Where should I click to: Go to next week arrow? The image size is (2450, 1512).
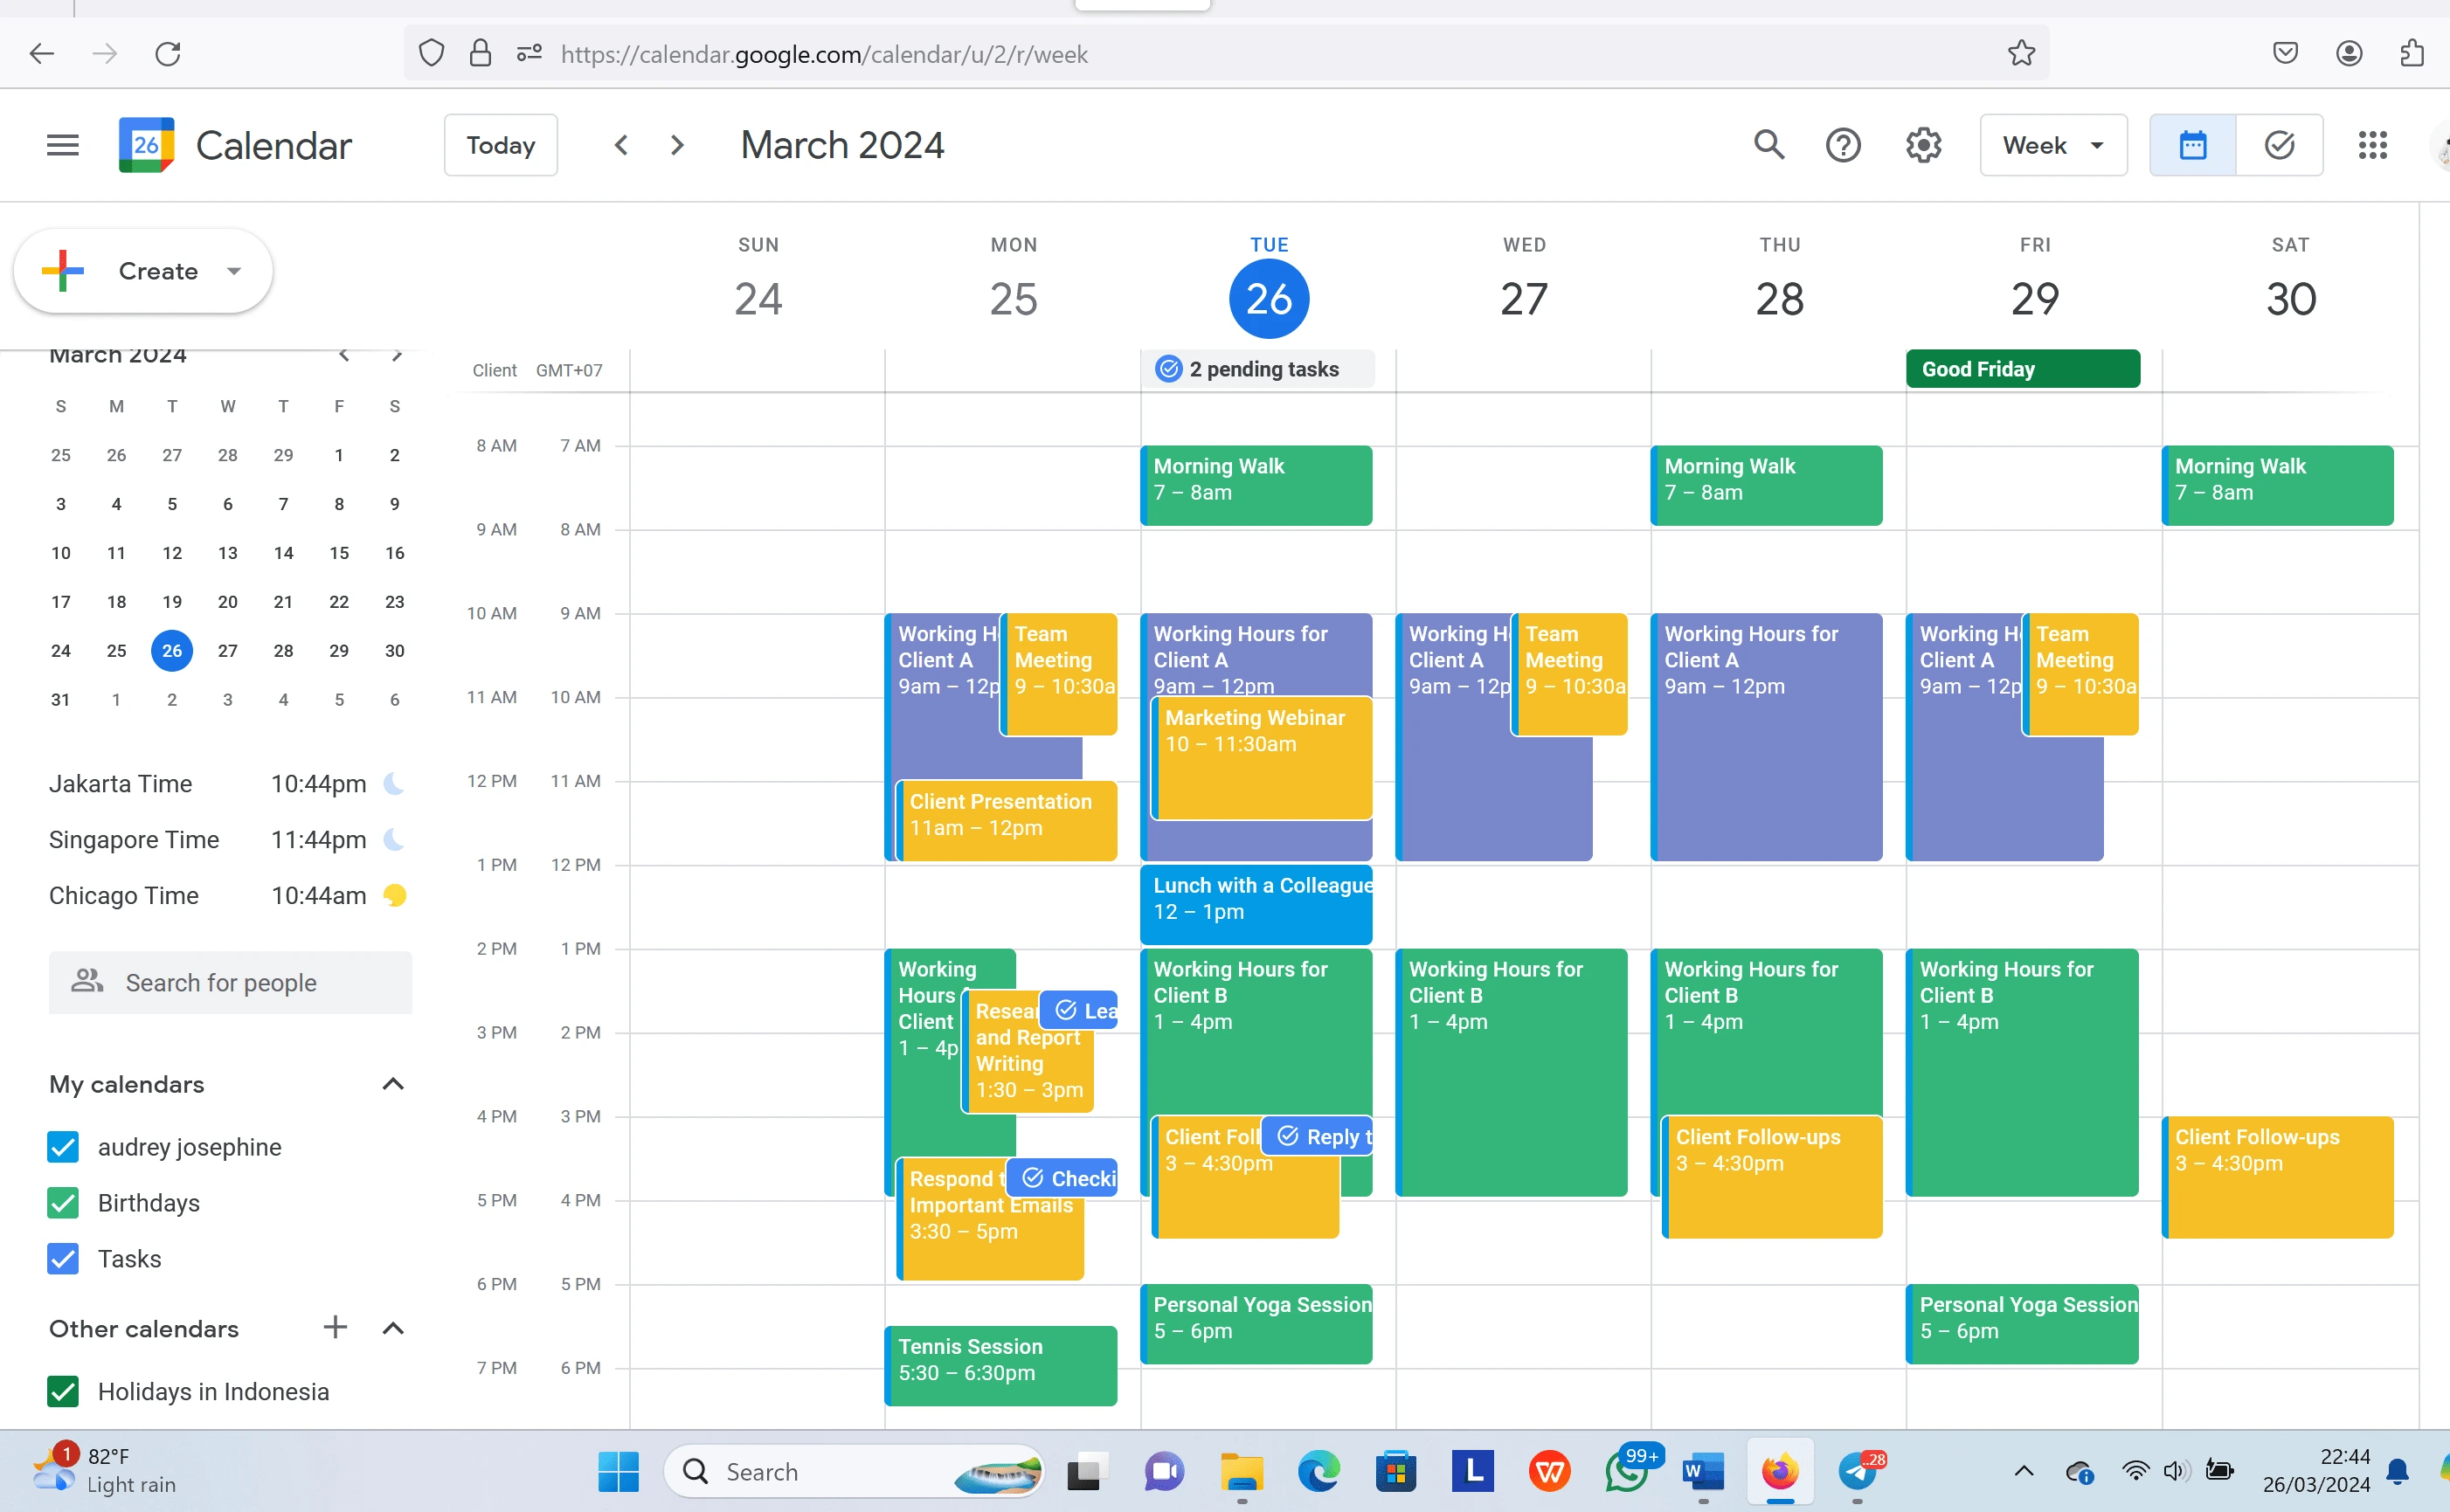tap(677, 145)
